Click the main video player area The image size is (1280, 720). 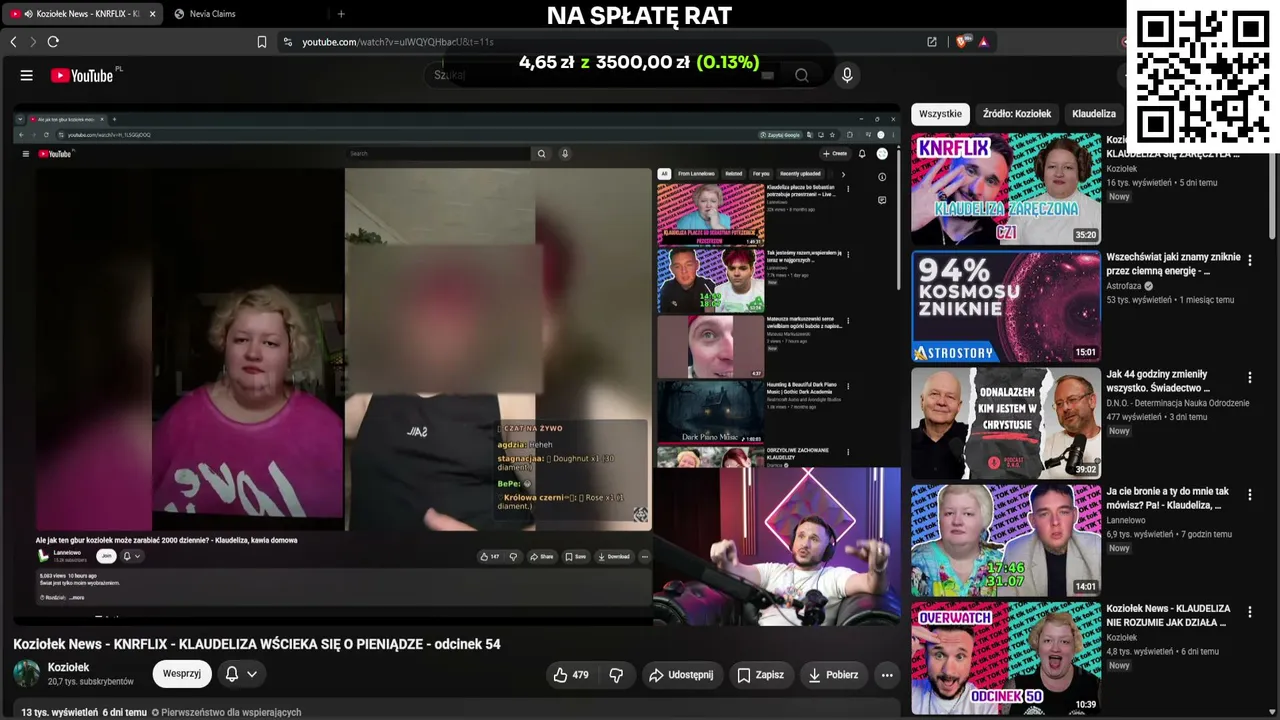[456, 365]
